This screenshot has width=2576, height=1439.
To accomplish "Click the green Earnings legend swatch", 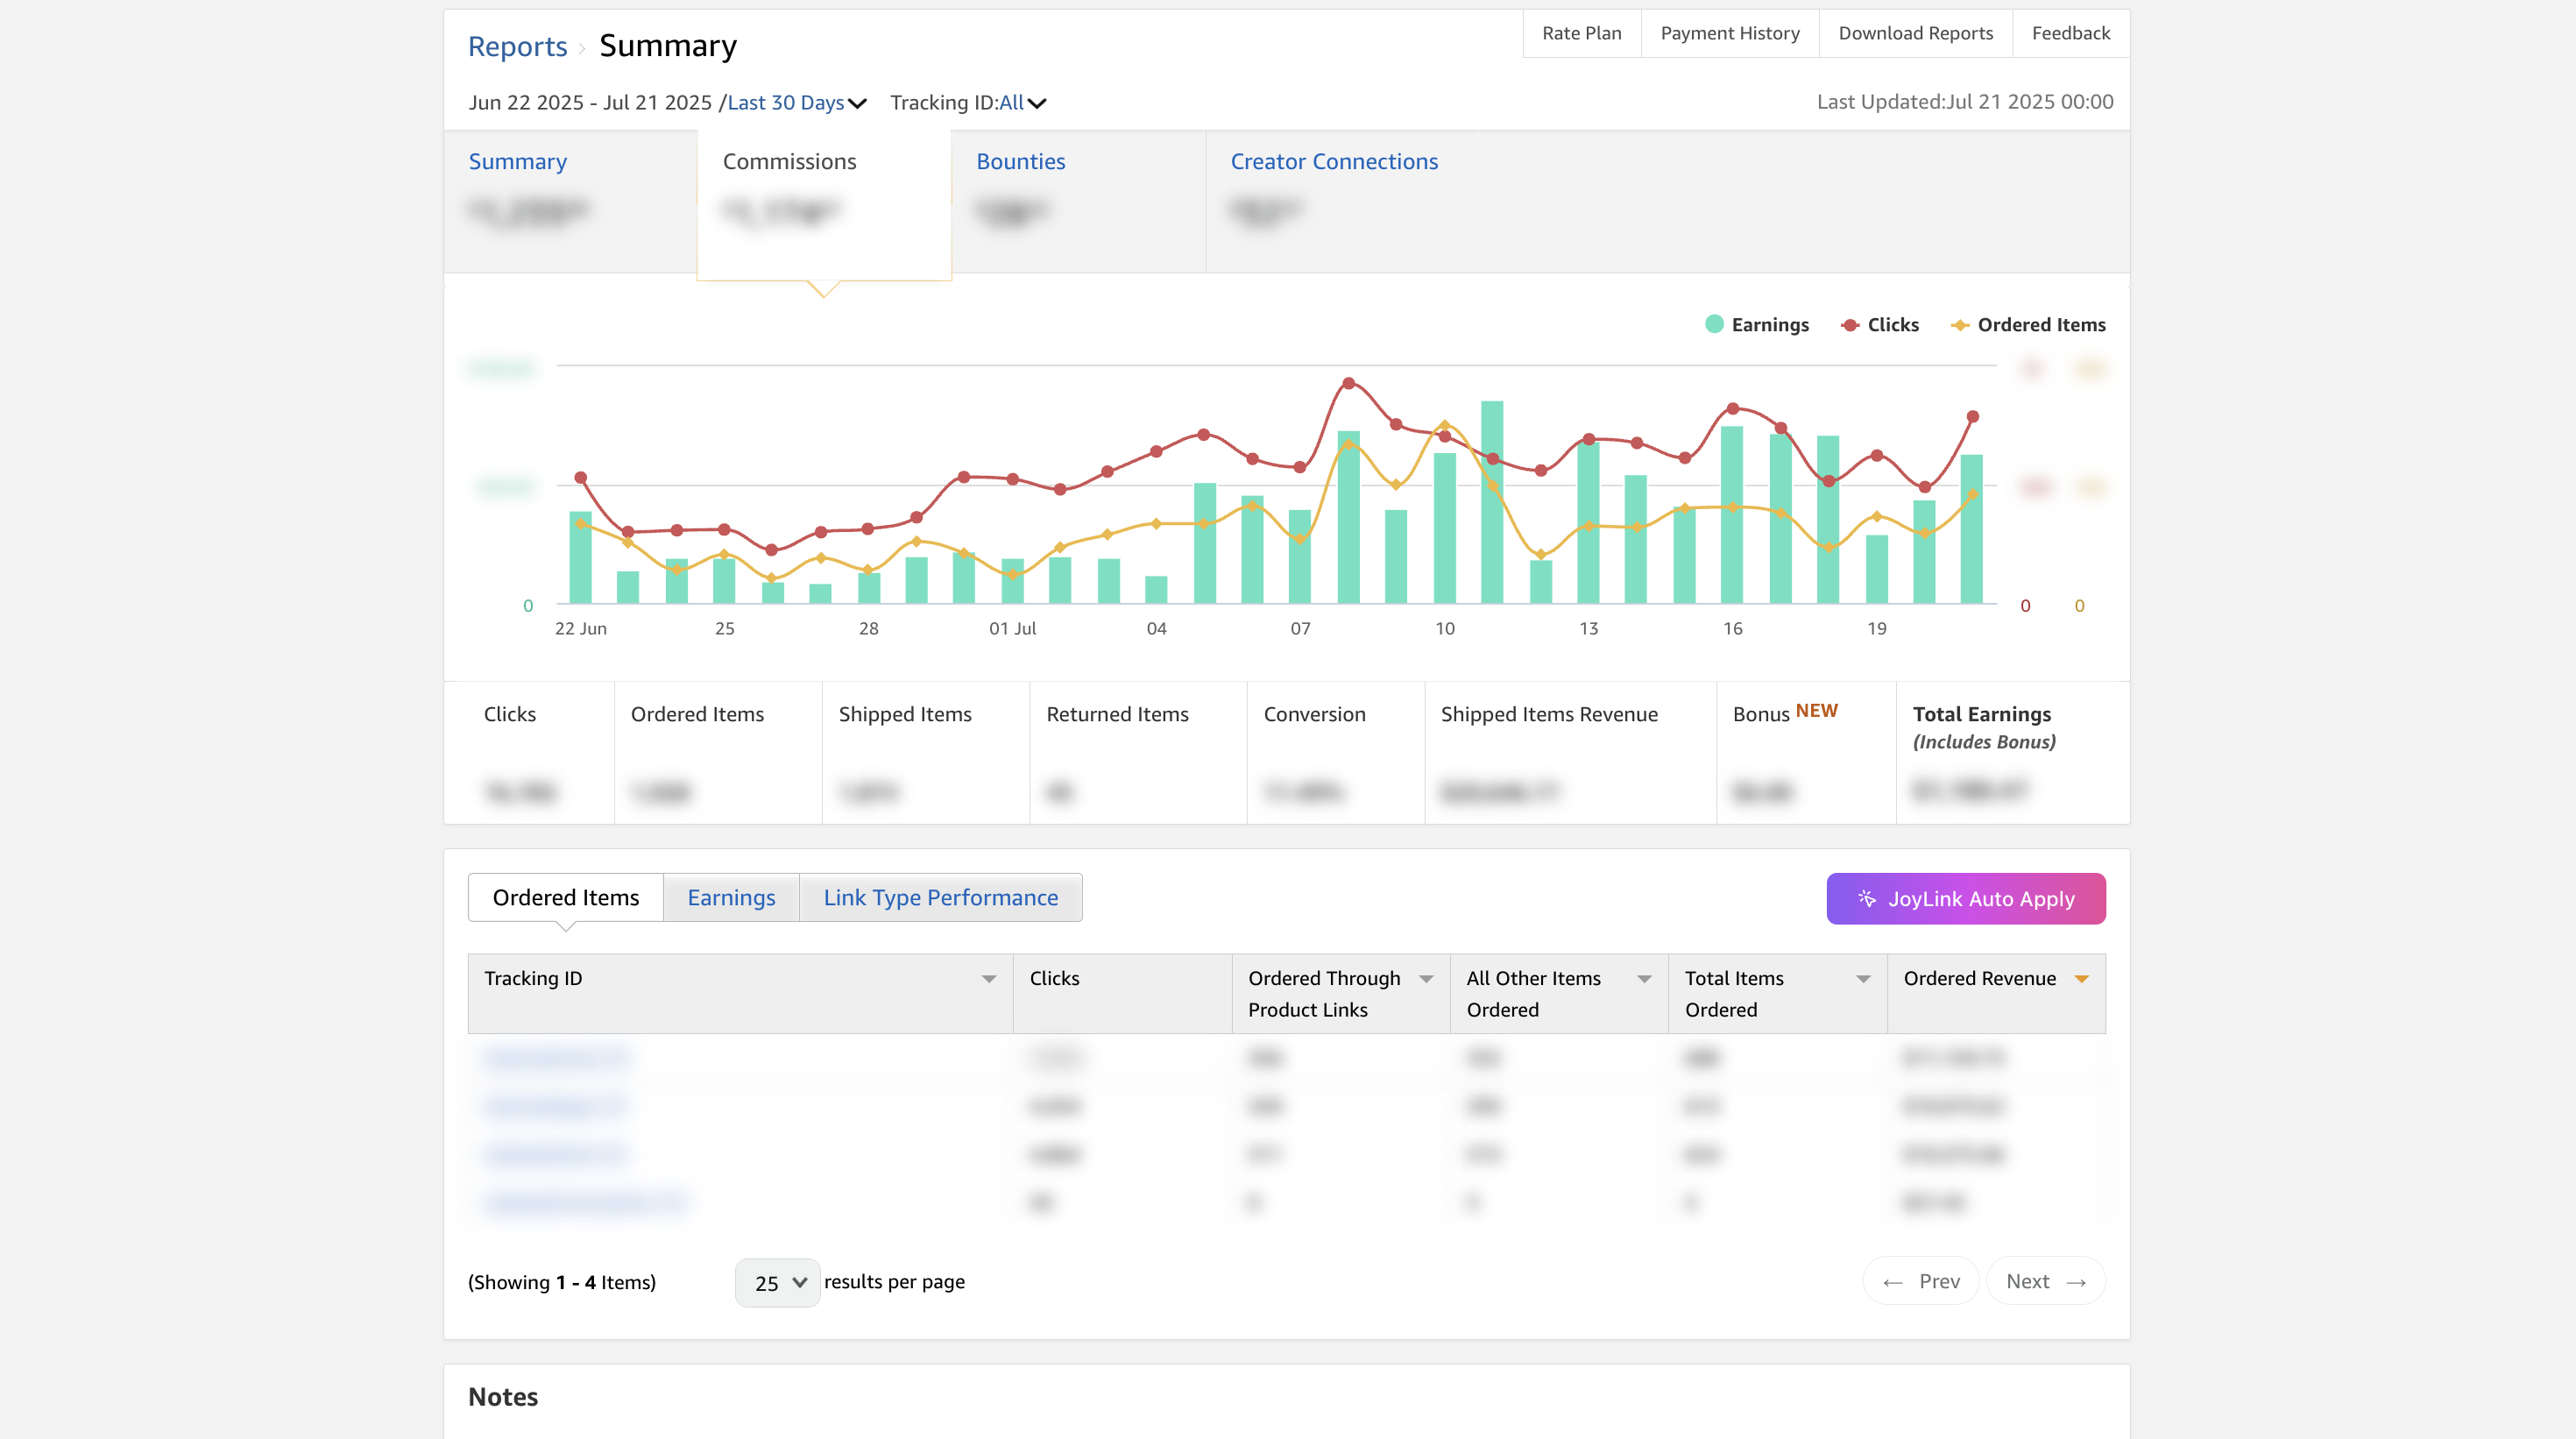I will (1714, 324).
